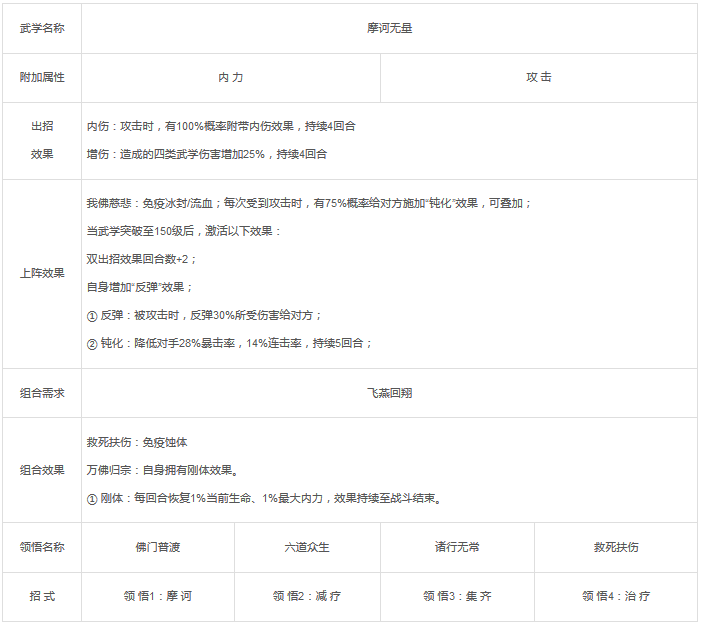Click the 增伤 effect description line
Viewport: 702px width, 628px height.
click(207, 154)
